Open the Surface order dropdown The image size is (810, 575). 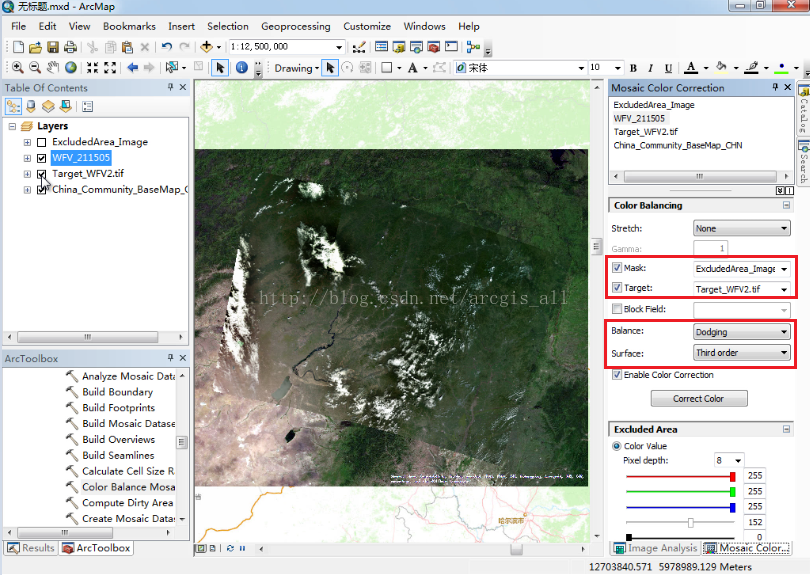coord(741,353)
